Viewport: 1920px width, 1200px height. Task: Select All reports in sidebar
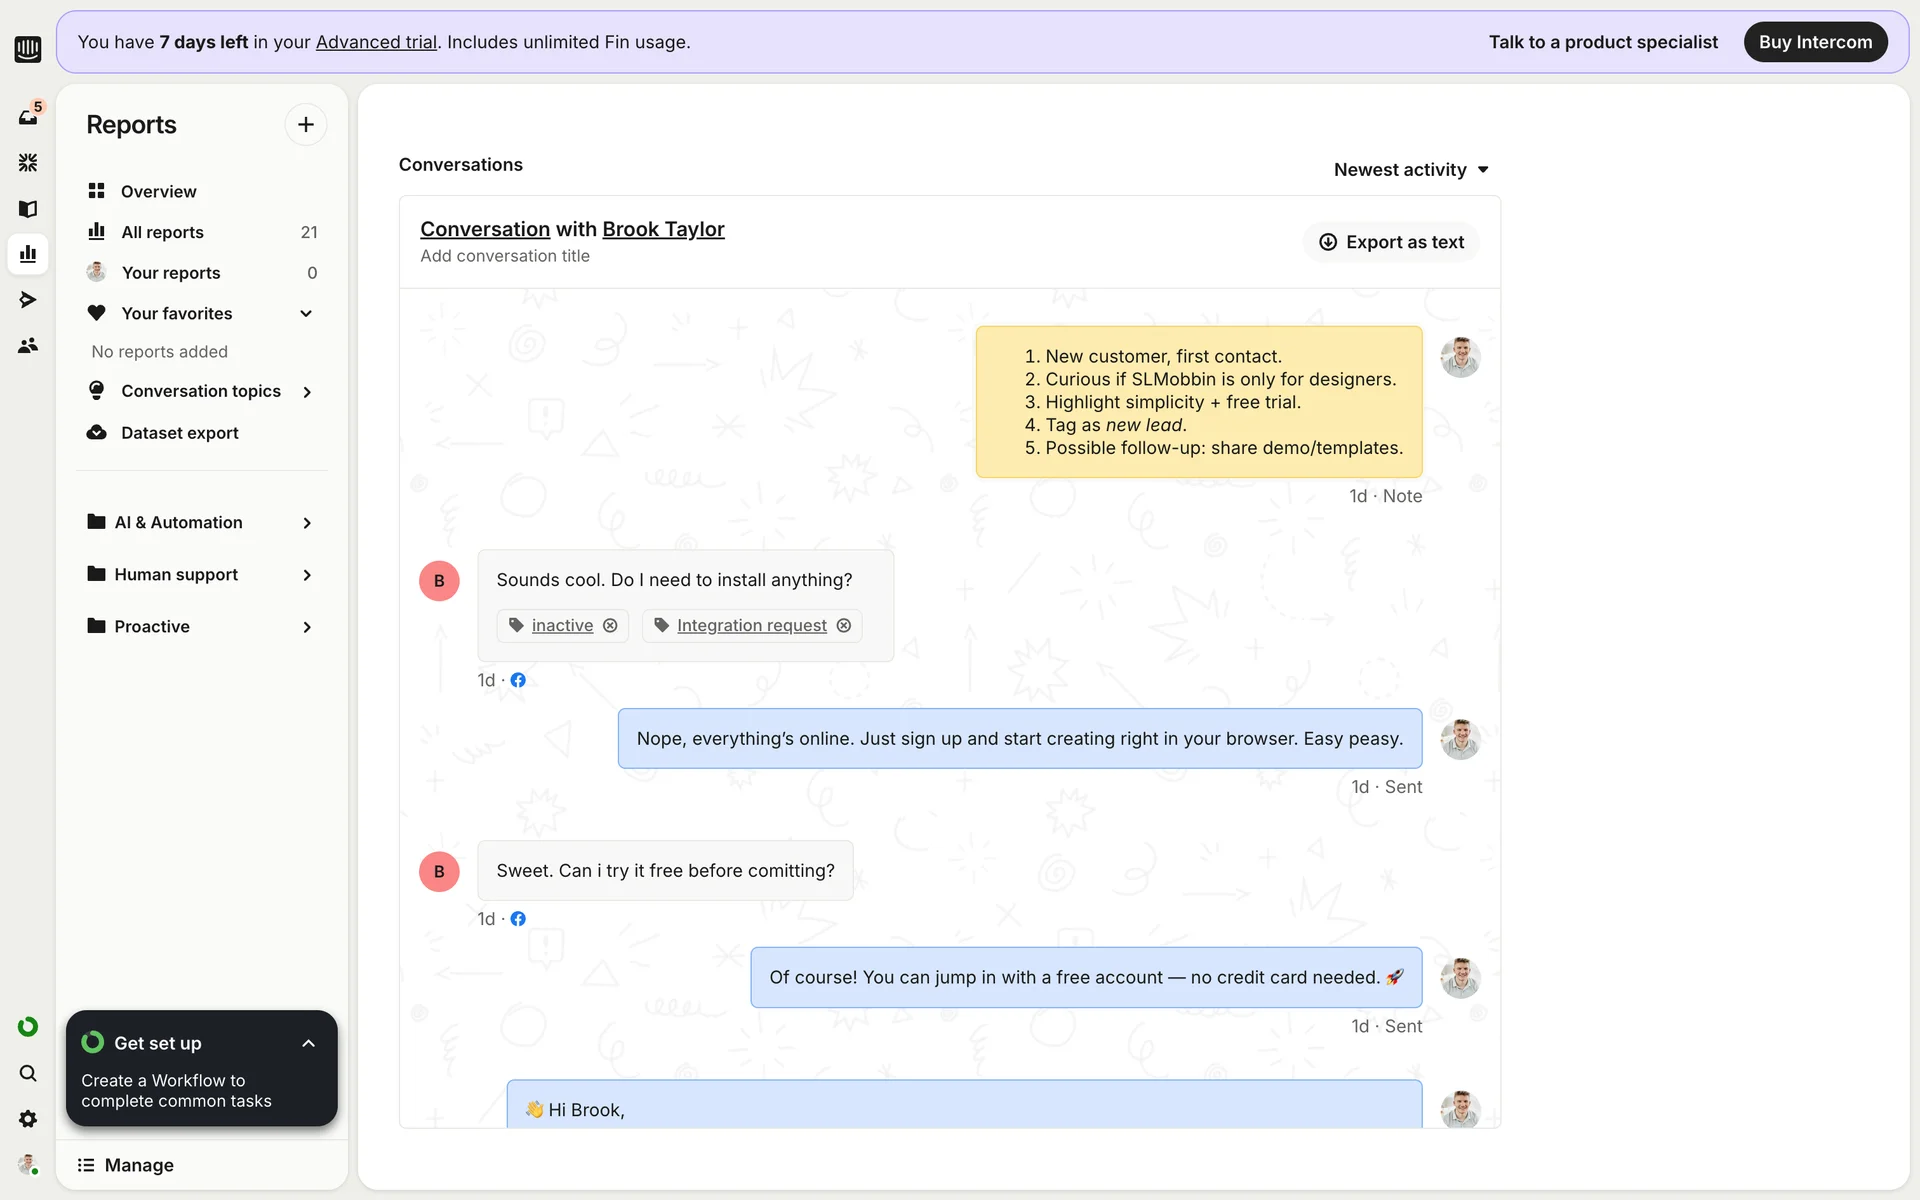pyautogui.click(x=162, y=232)
